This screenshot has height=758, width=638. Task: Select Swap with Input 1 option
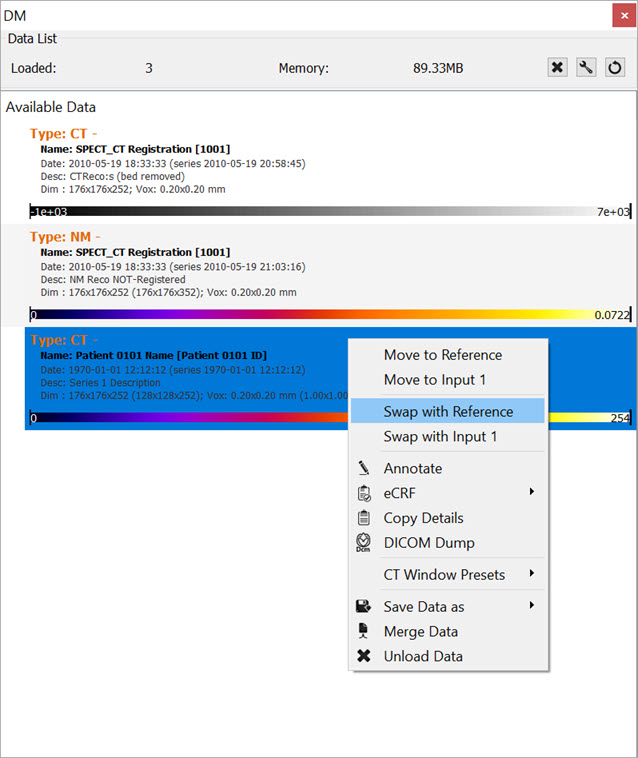(x=440, y=437)
